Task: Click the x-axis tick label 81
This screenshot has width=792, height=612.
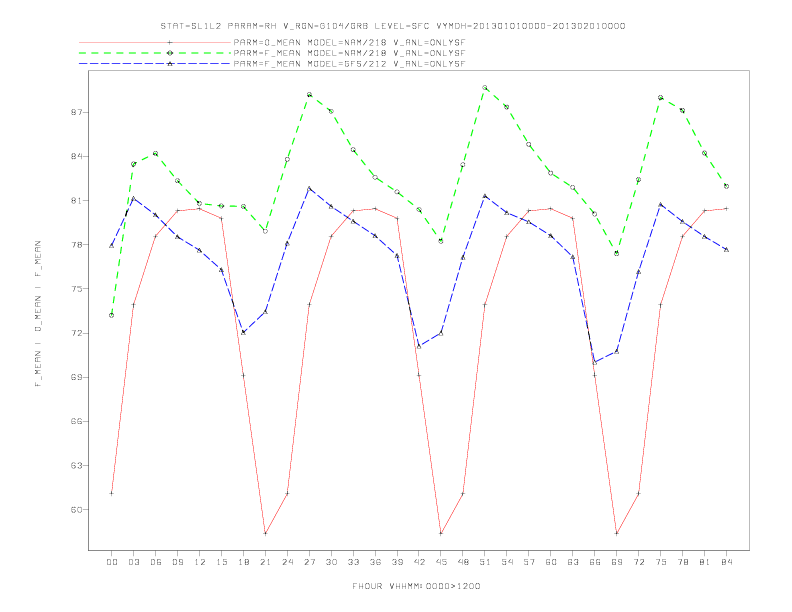Action: point(705,562)
